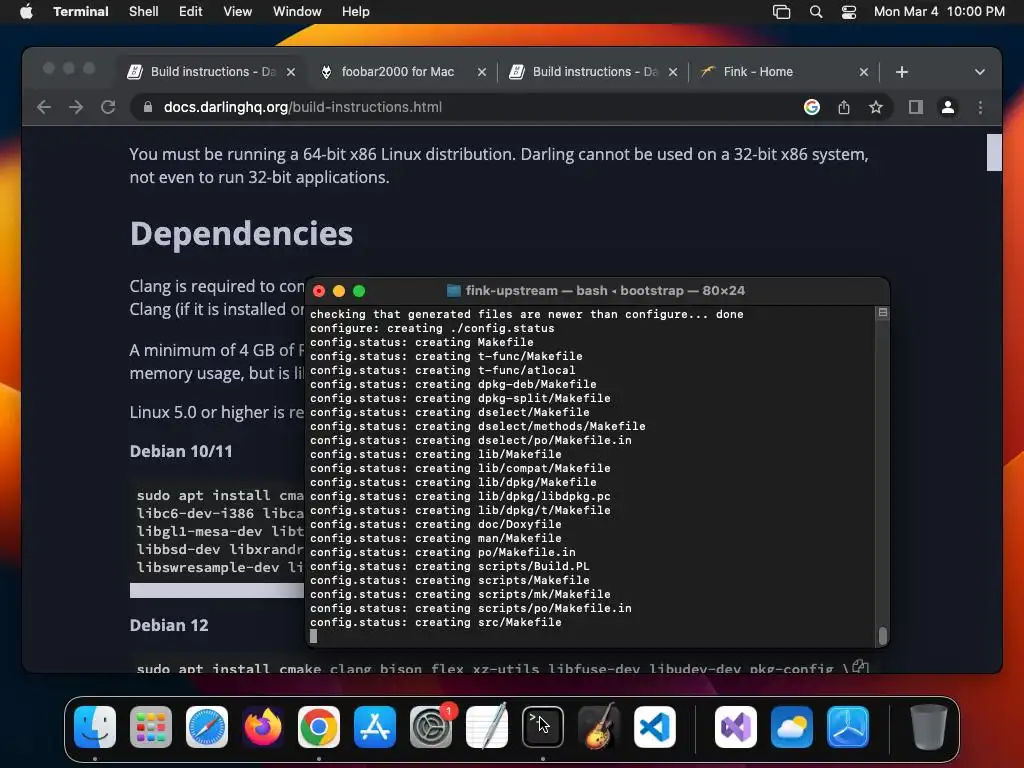
Task: Click the date and time in menu bar
Action: coord(939,11)
